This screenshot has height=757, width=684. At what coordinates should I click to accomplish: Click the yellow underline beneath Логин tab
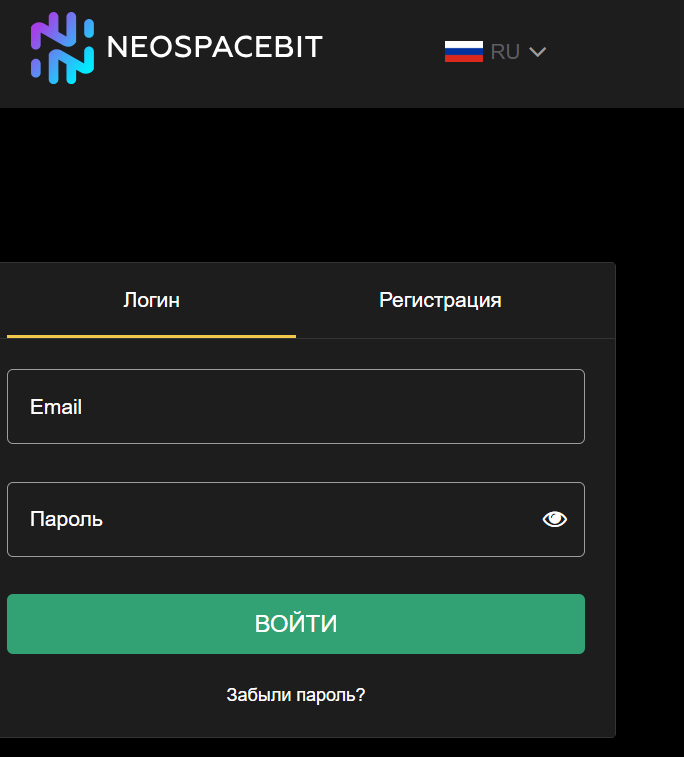tap(151, 336)
